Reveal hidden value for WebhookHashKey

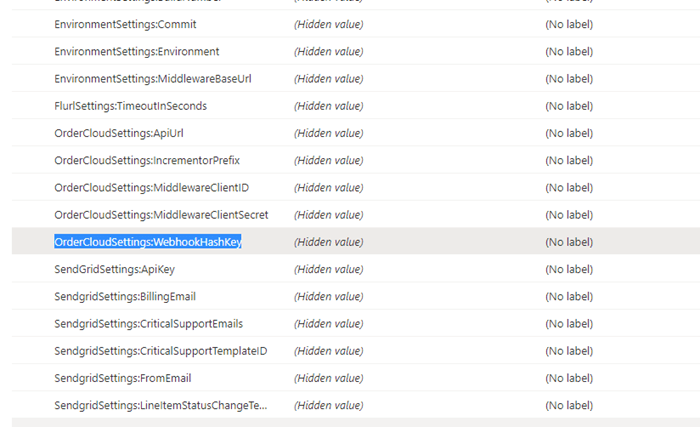point(329,242)
